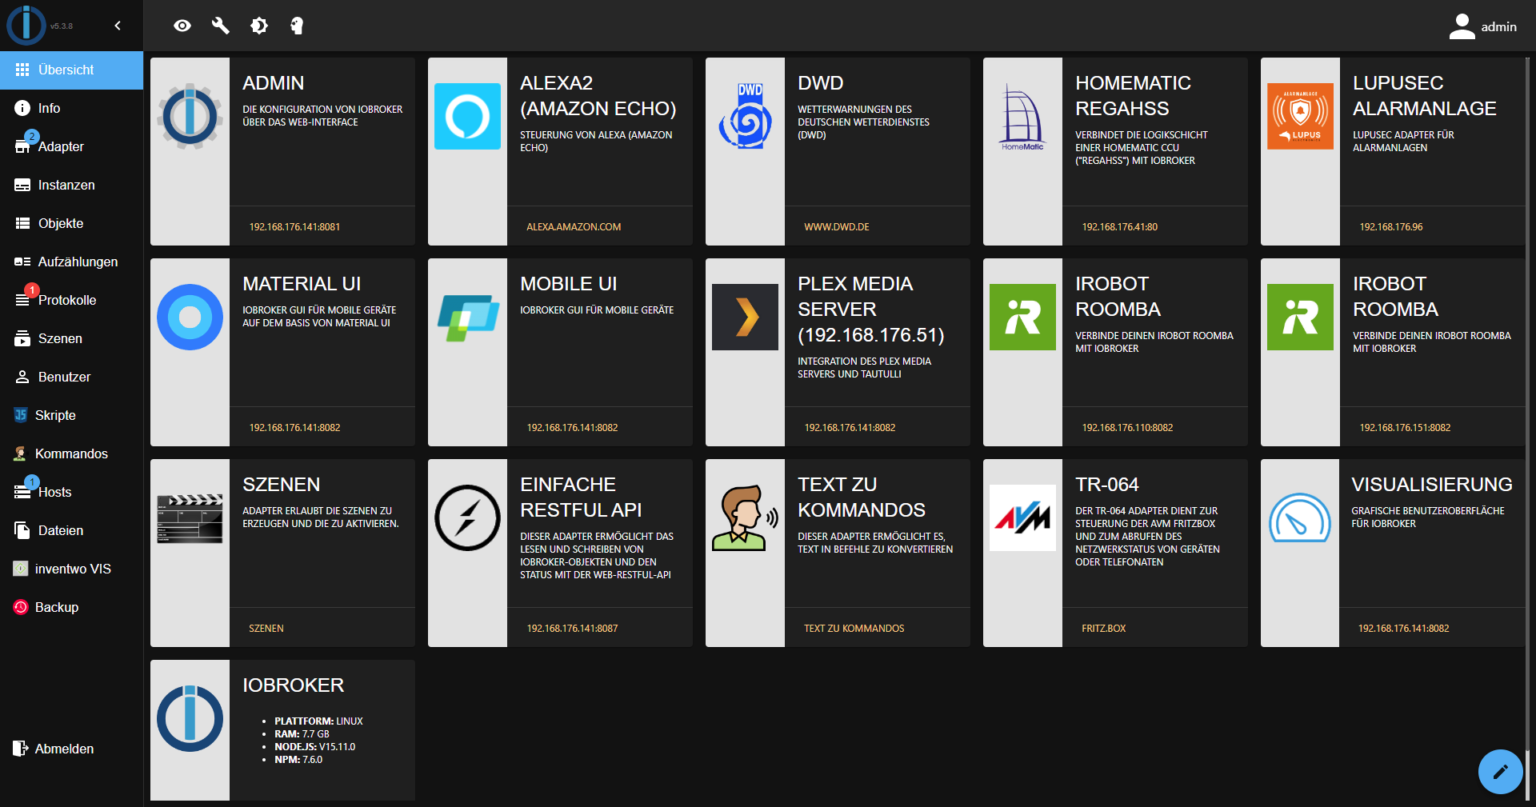The width and height of the screenshot is (1536, 807).
Task: Click the Backup icon in the sidebar
Action: coord(22,607)
